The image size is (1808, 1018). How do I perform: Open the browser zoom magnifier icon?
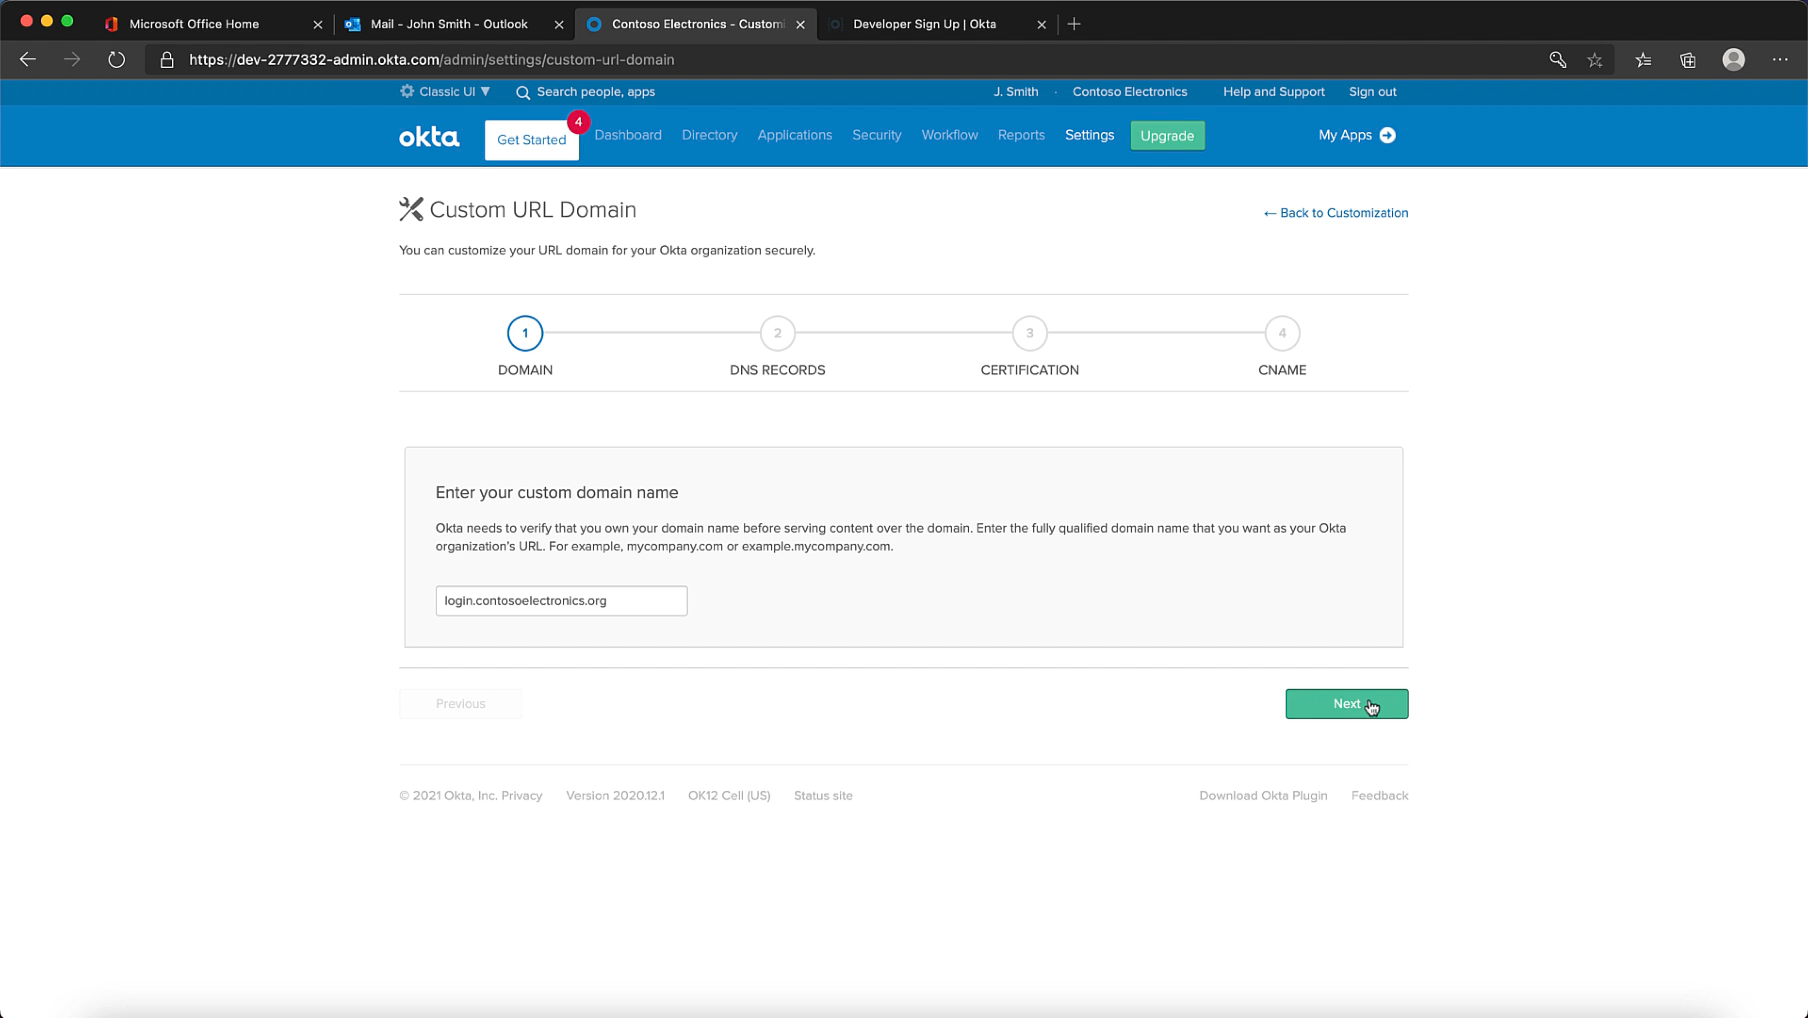1558,60
